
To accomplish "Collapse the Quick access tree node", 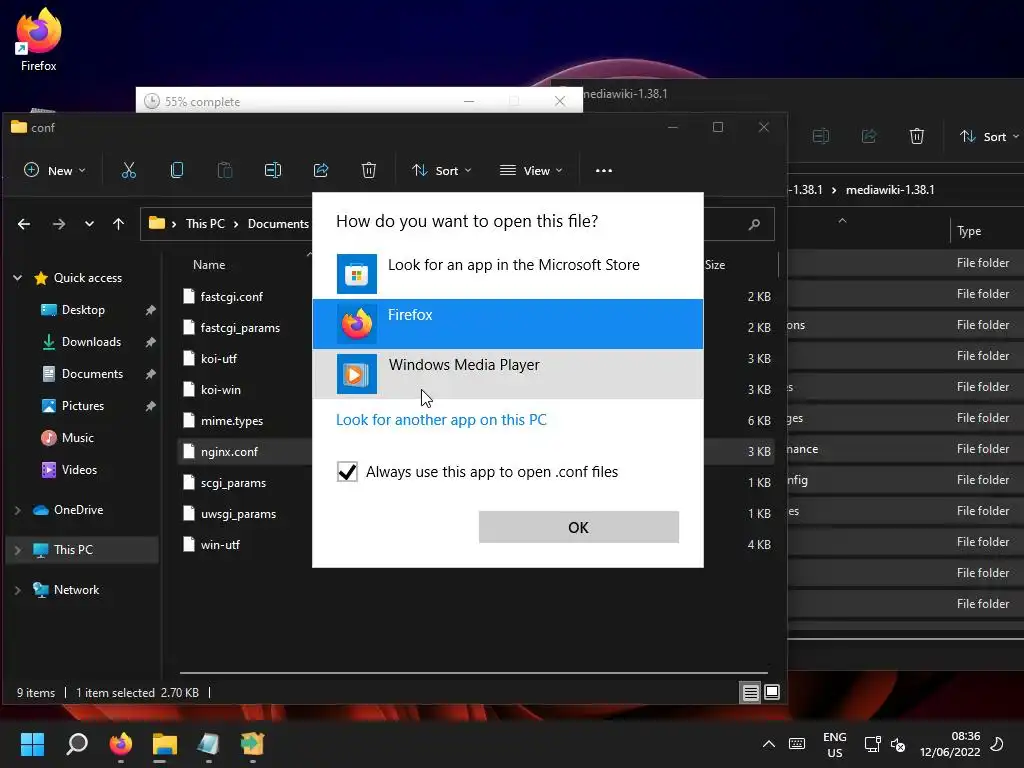I will point(18,278).
